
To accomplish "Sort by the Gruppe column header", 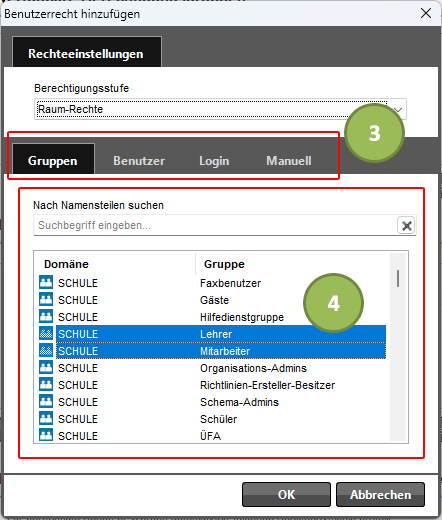I will pyautogui.click(x=224, y=264).
